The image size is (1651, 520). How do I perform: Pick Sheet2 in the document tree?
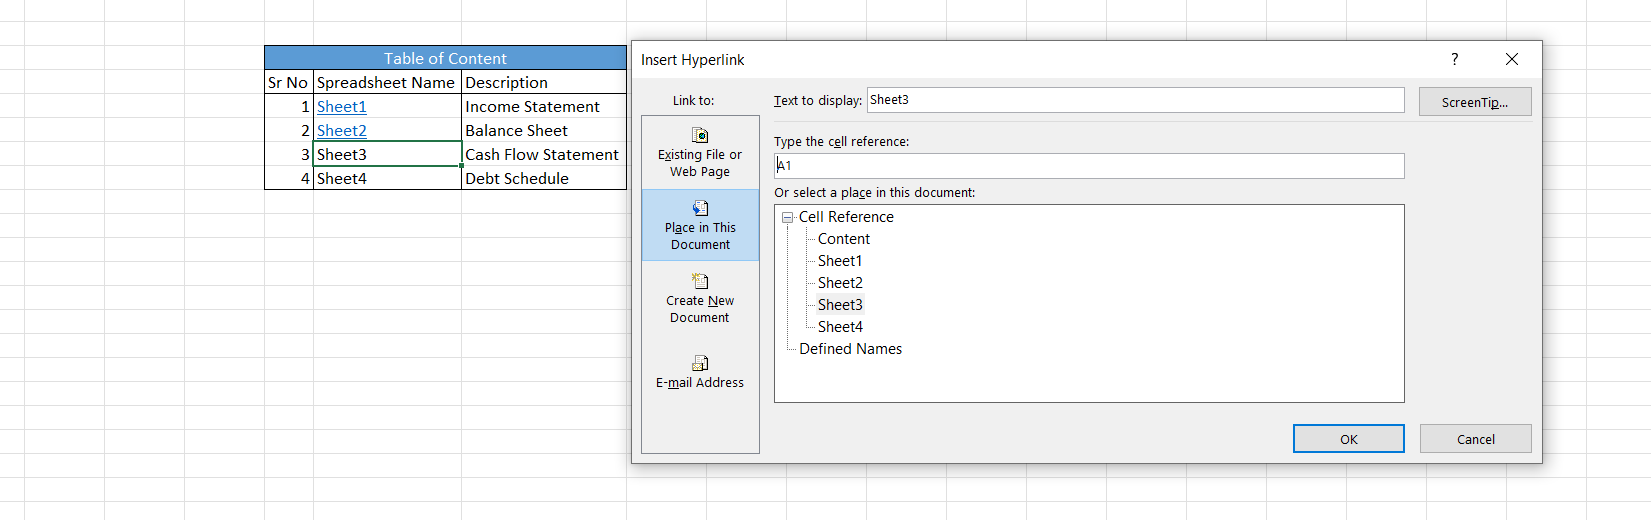pos(839,283)
